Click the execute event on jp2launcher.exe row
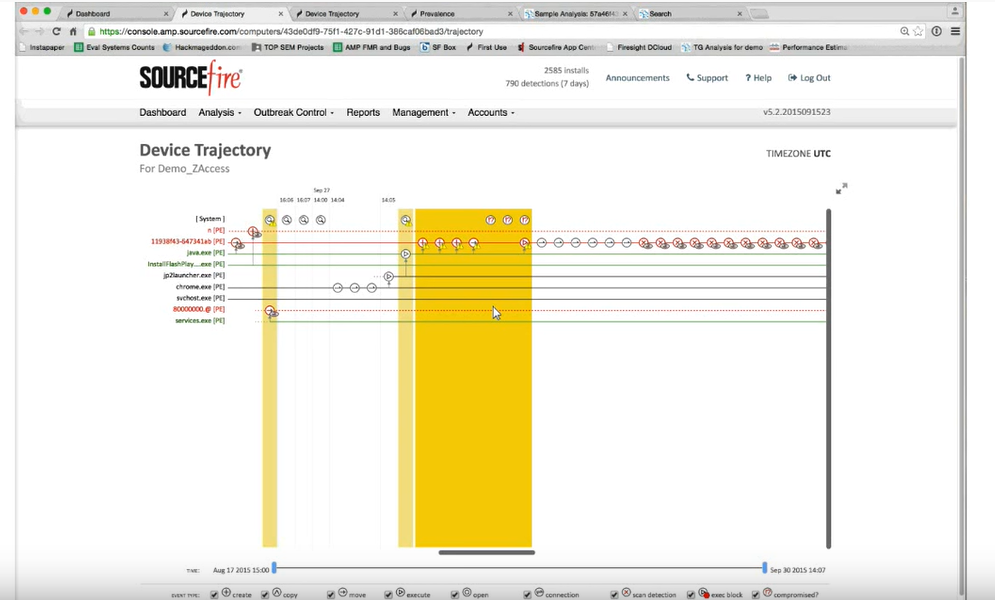 click(x=388, y=277)
